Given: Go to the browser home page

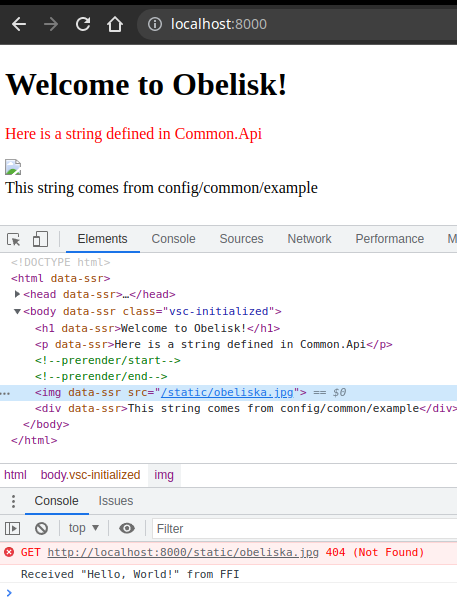Looking at the screenshot, I should point(115,24).
